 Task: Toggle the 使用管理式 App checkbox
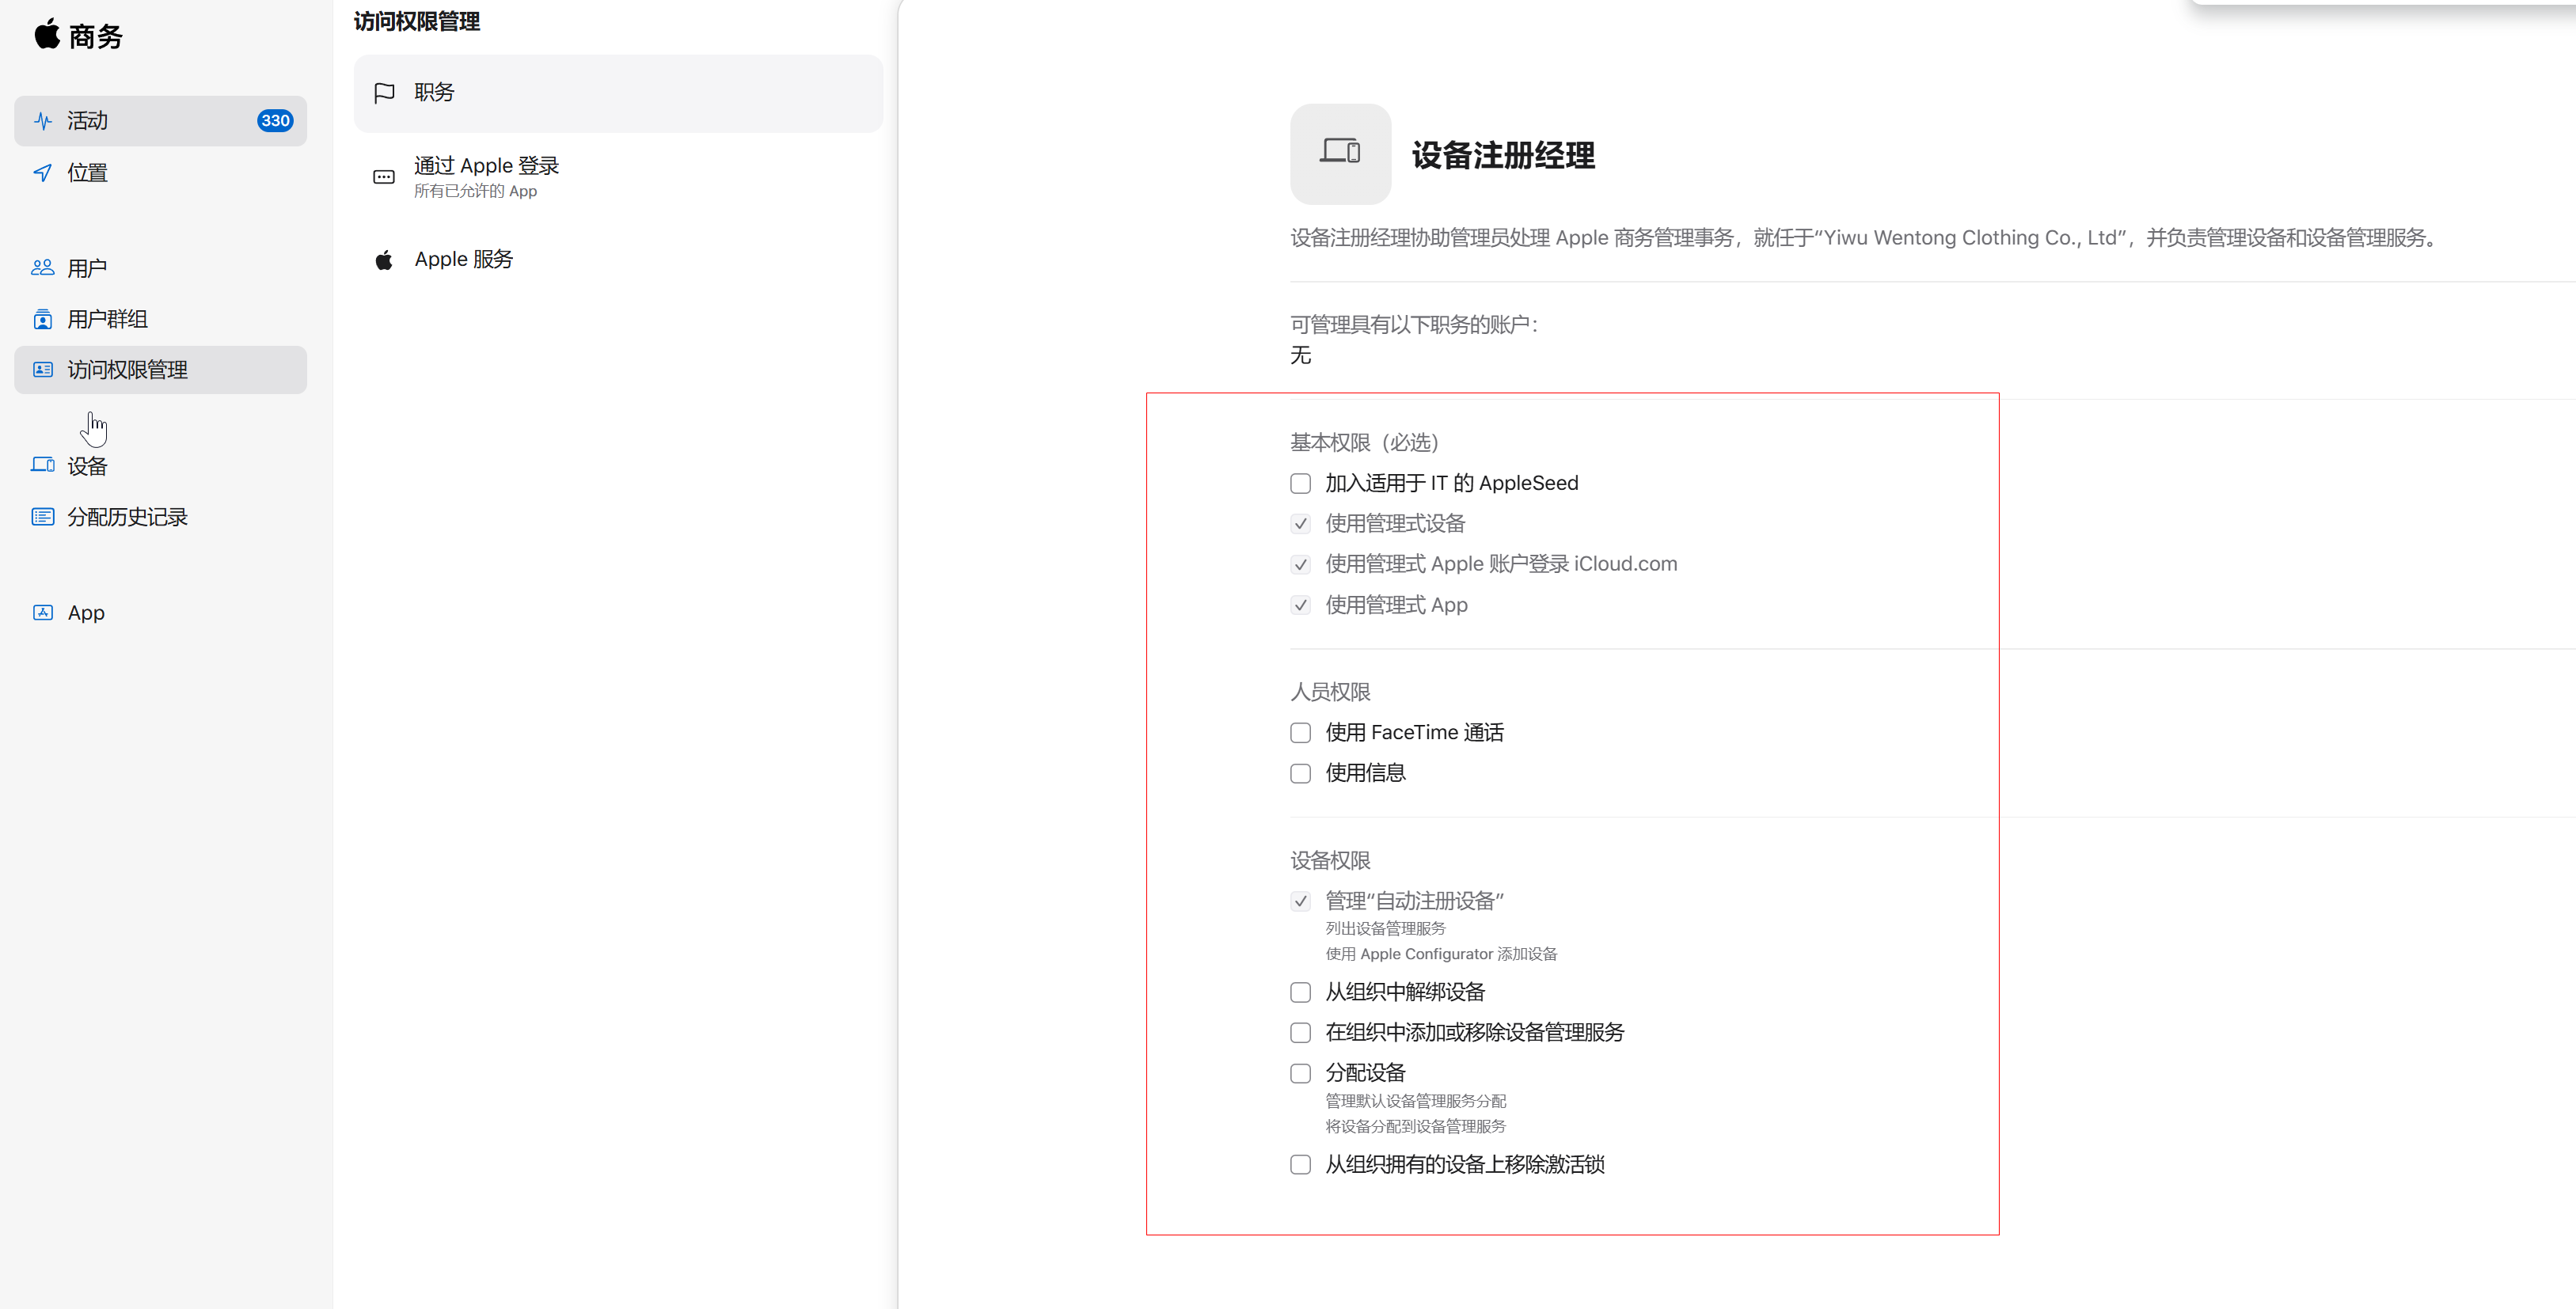pyautogui.click(x=1300, y=605)
